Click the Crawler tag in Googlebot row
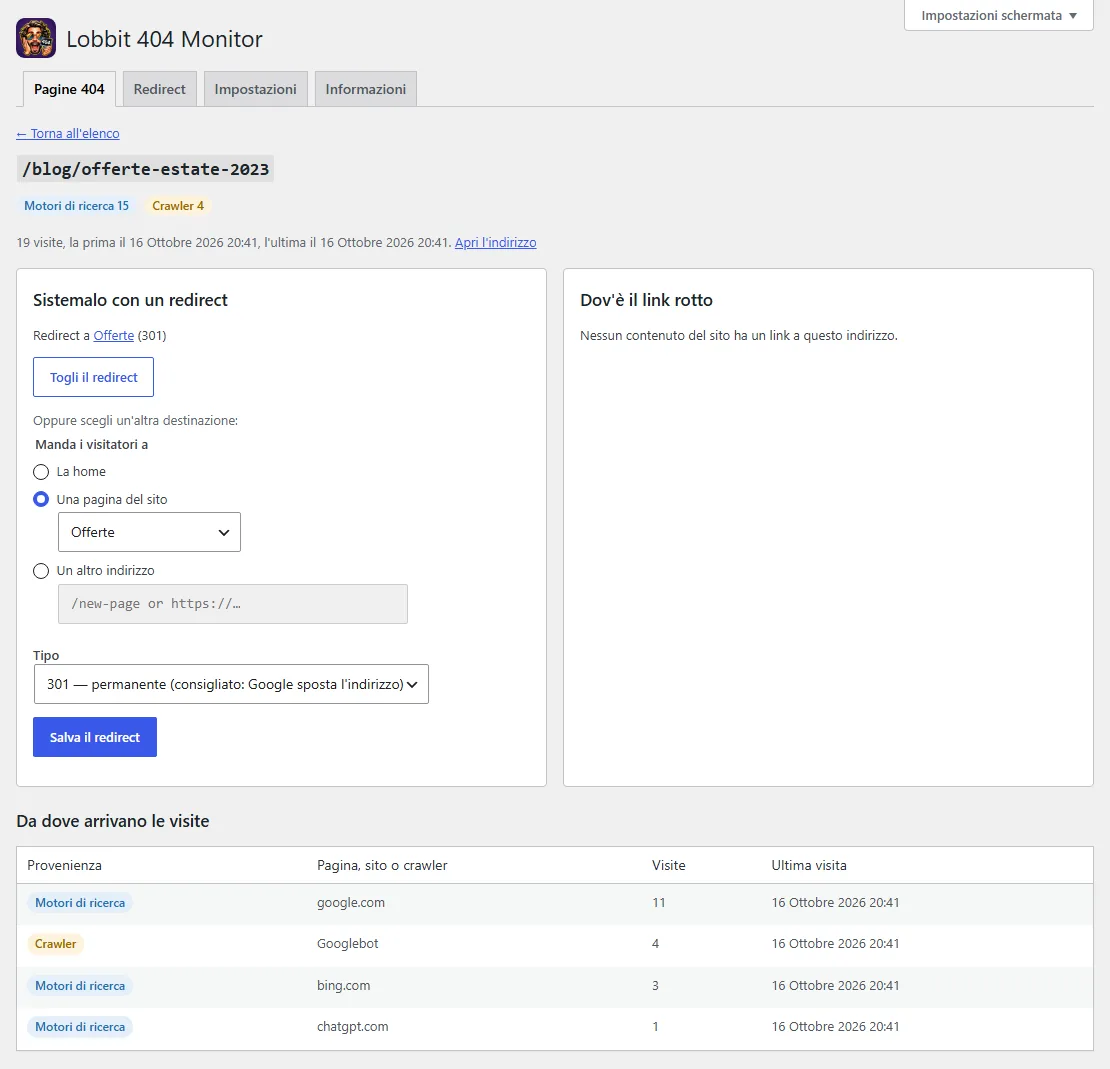1110x1069 pixels. tap(55, 944)
